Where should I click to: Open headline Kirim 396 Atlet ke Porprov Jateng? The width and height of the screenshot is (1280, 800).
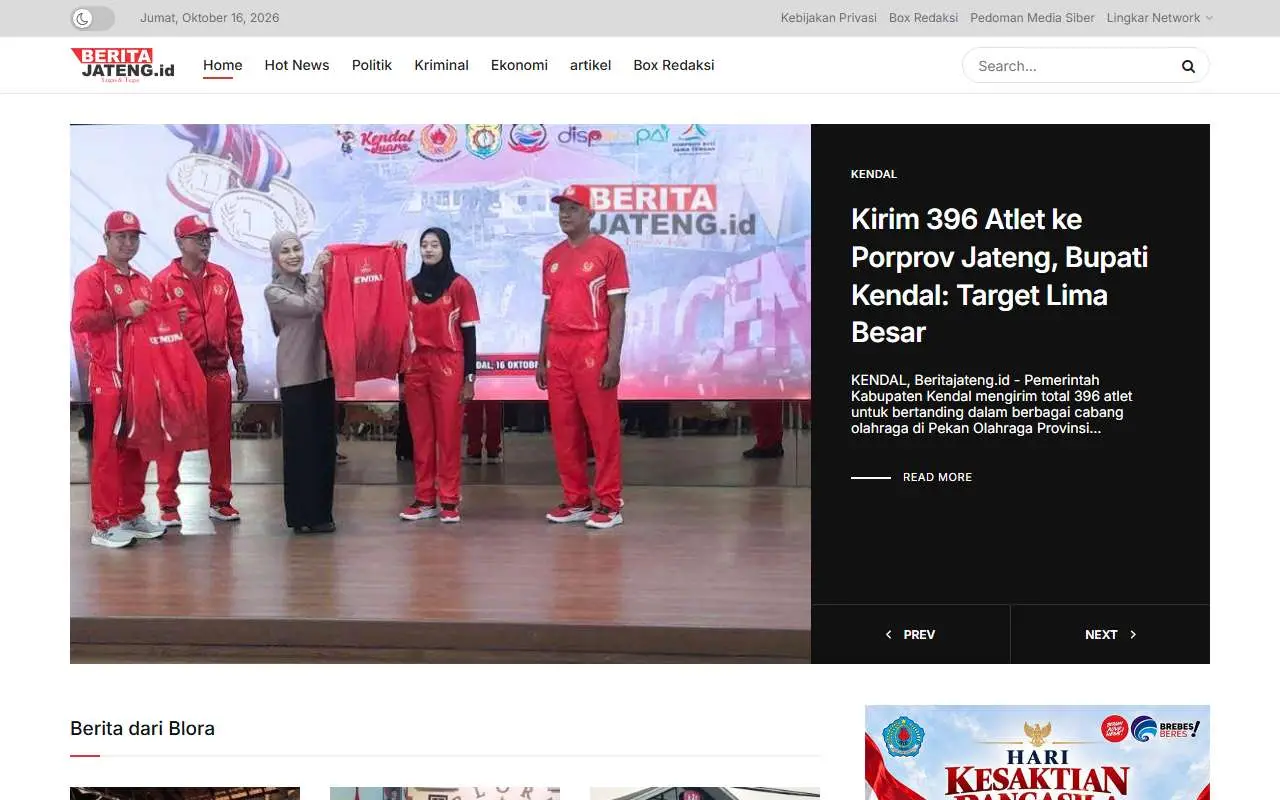999,275
